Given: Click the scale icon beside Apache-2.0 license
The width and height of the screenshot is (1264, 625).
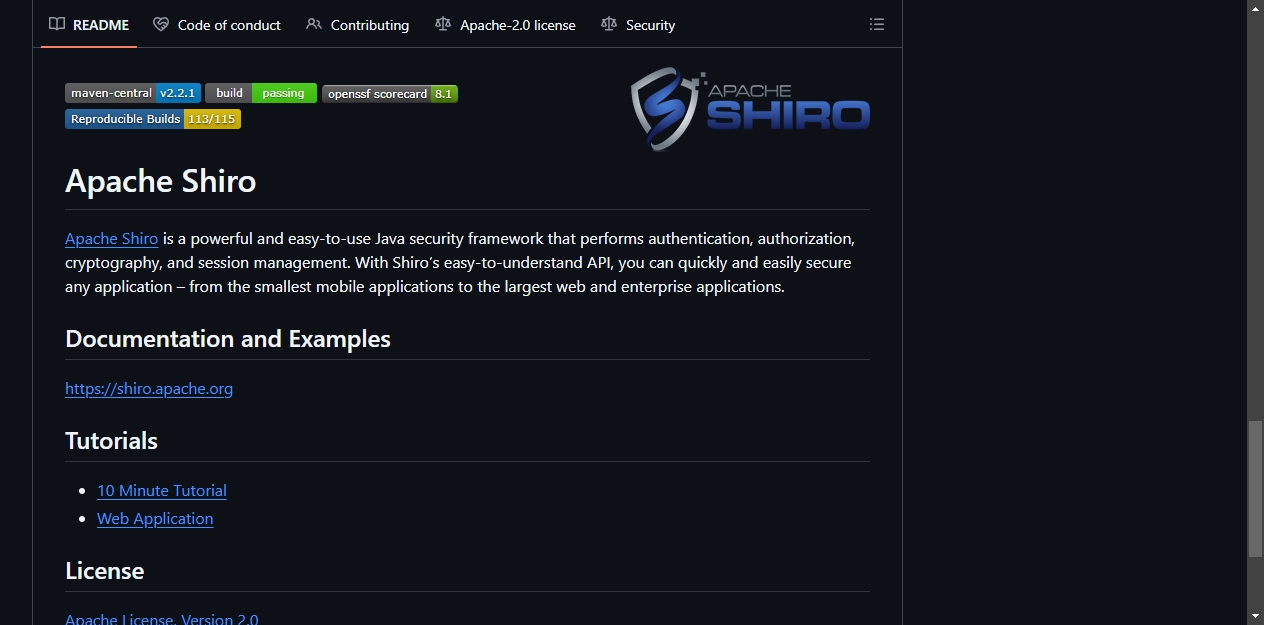Looking at the screenshot, I should [x=443, y=24].
